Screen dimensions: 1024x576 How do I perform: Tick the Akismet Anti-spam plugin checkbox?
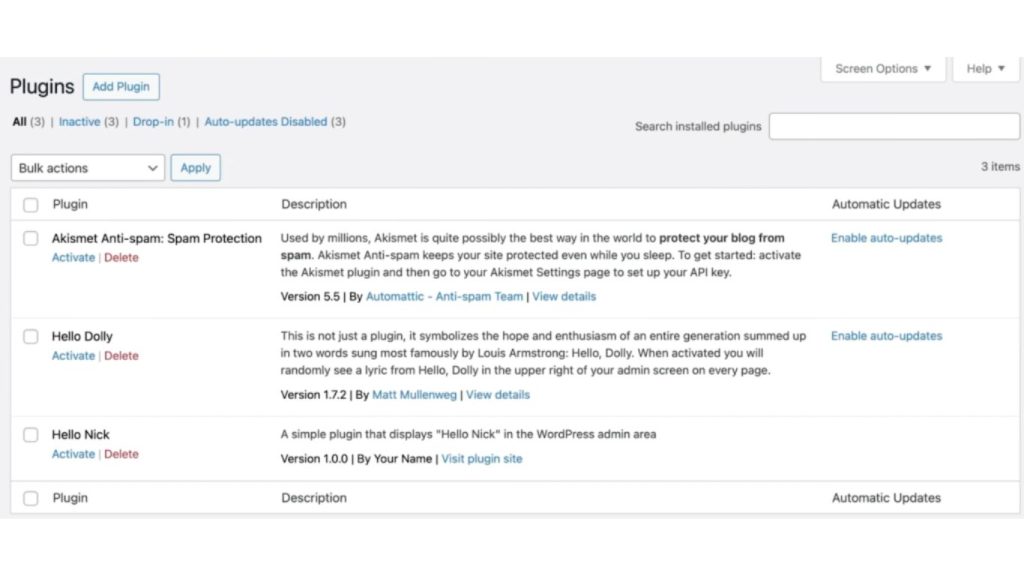(x=31, y=239)
